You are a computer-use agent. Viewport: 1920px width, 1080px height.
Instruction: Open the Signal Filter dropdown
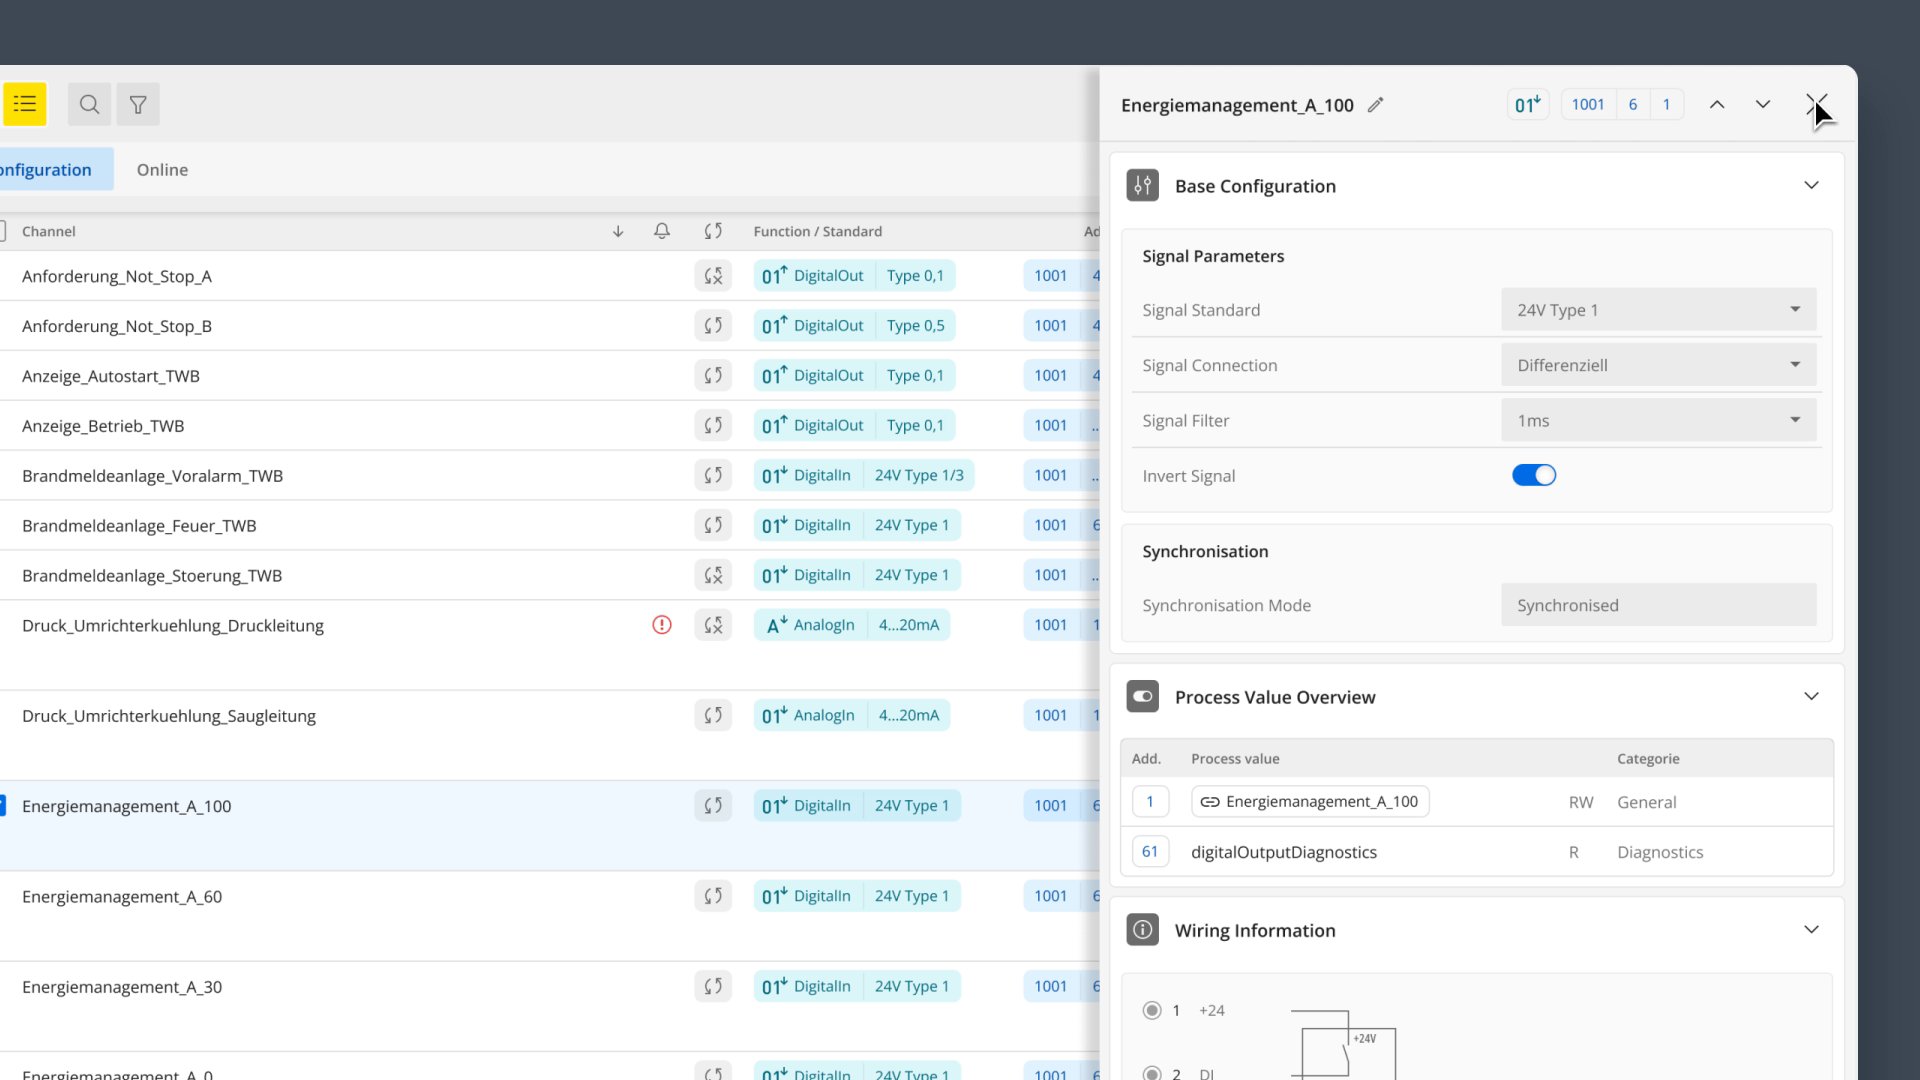click(1658, 421)
